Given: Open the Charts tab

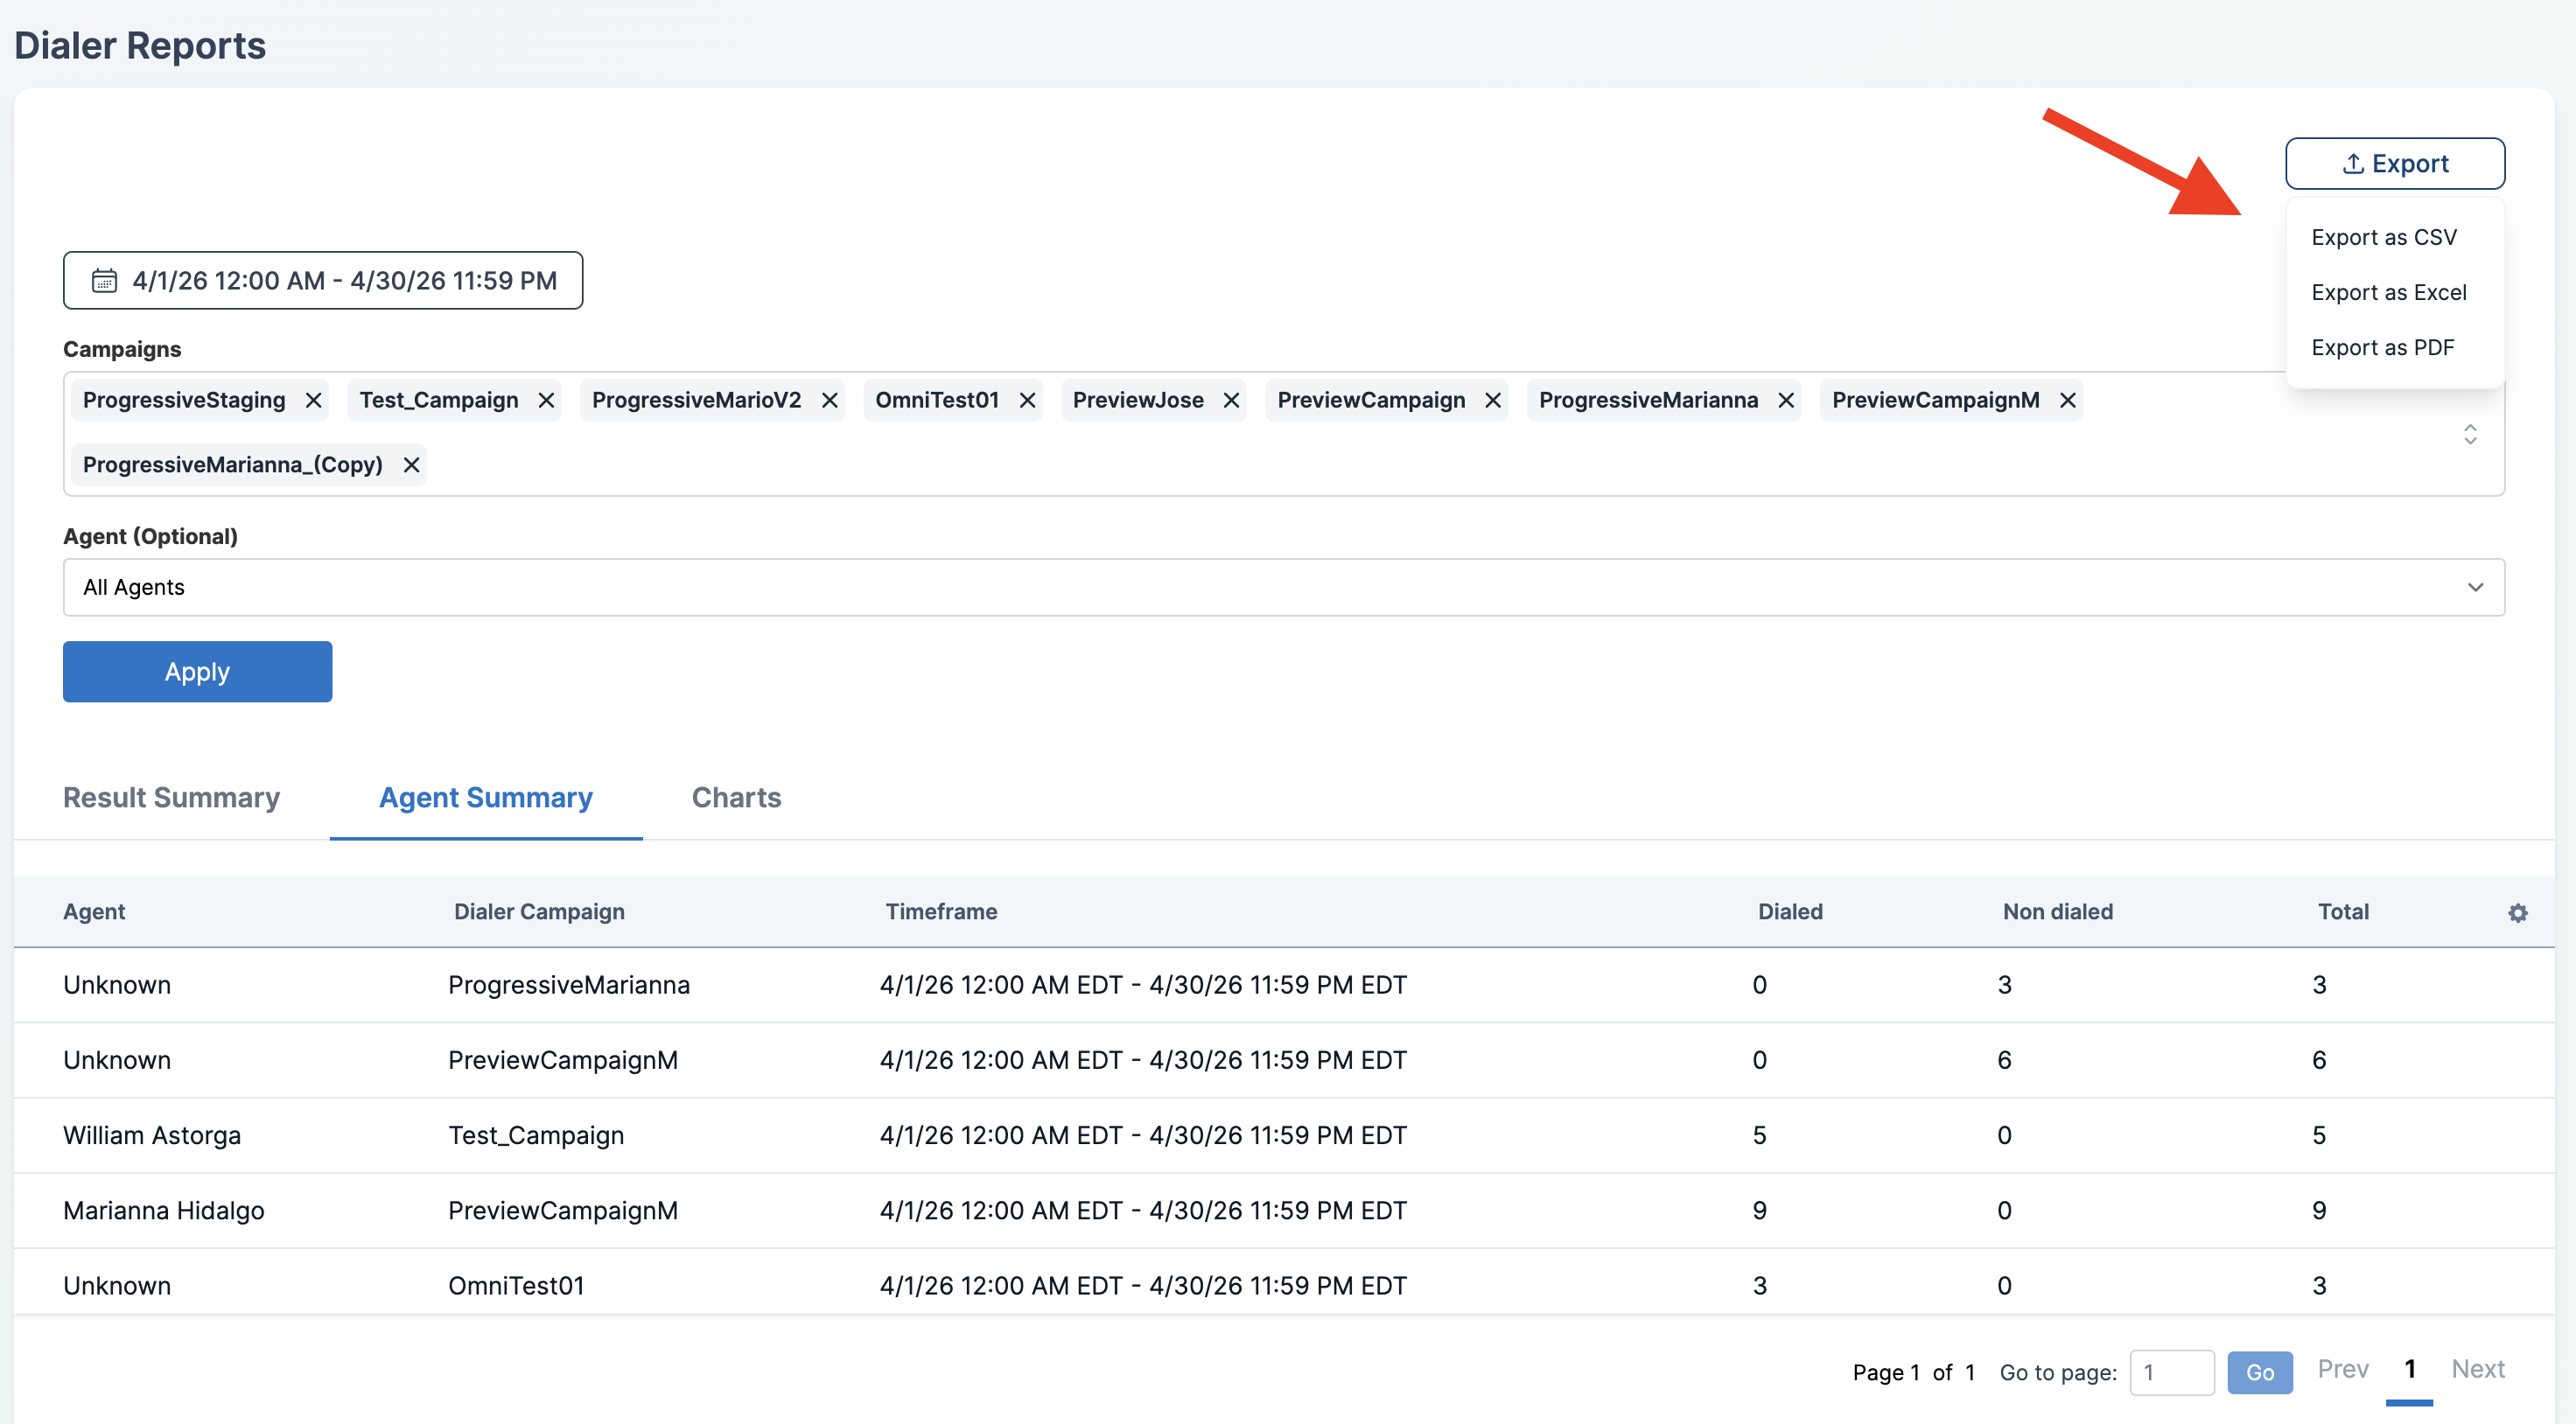Looking at the screenshot, I should pyautogui.click(x=736, y=798).
